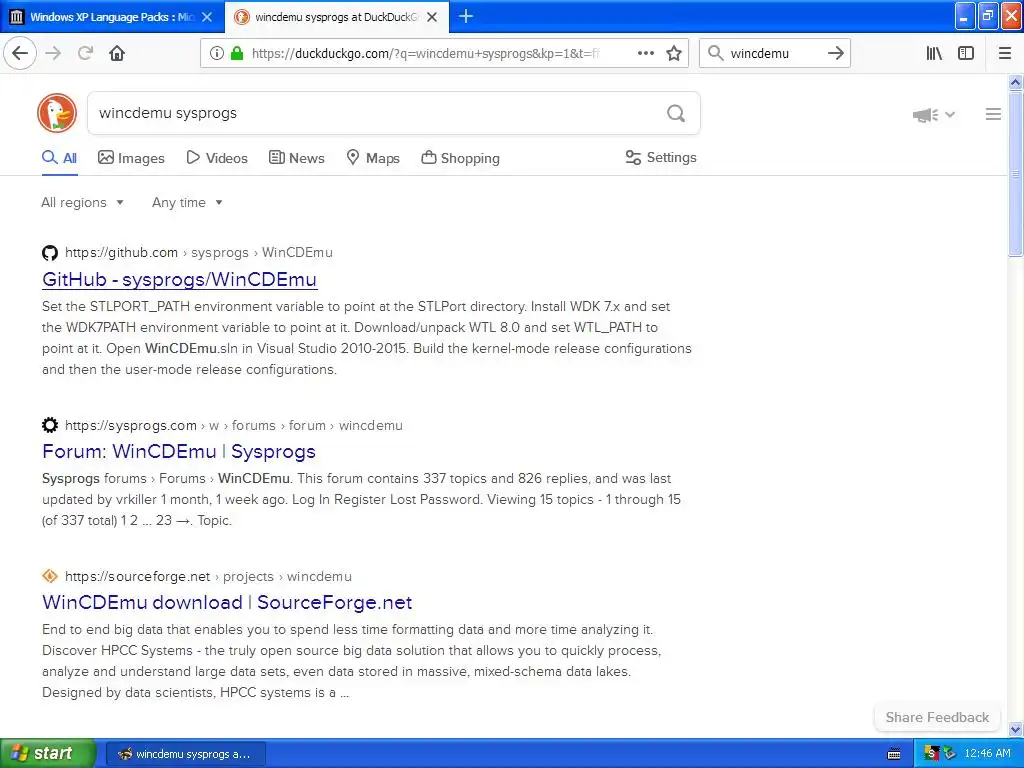Open DuckDuckGo side menu icon
Screen dimensions: 1024x768
pos(993,114)
